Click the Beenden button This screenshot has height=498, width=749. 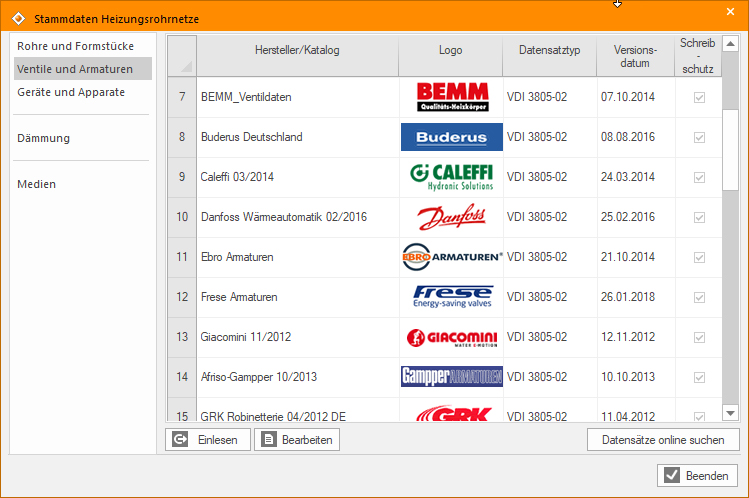pyautogui.click(x=697, y=476)
